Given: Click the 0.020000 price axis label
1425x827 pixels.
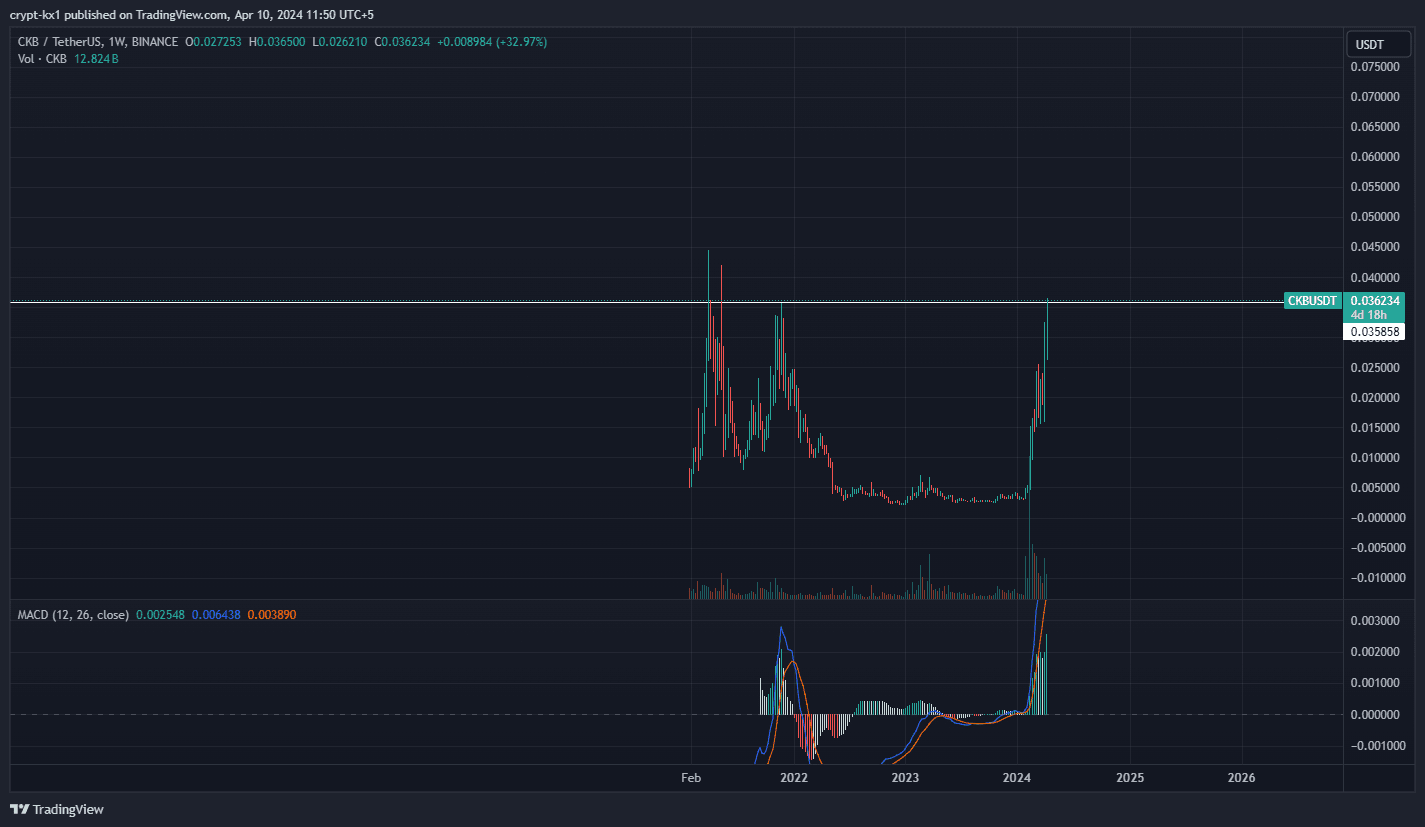Looking at the screenshot, I should pos(1374,398).
